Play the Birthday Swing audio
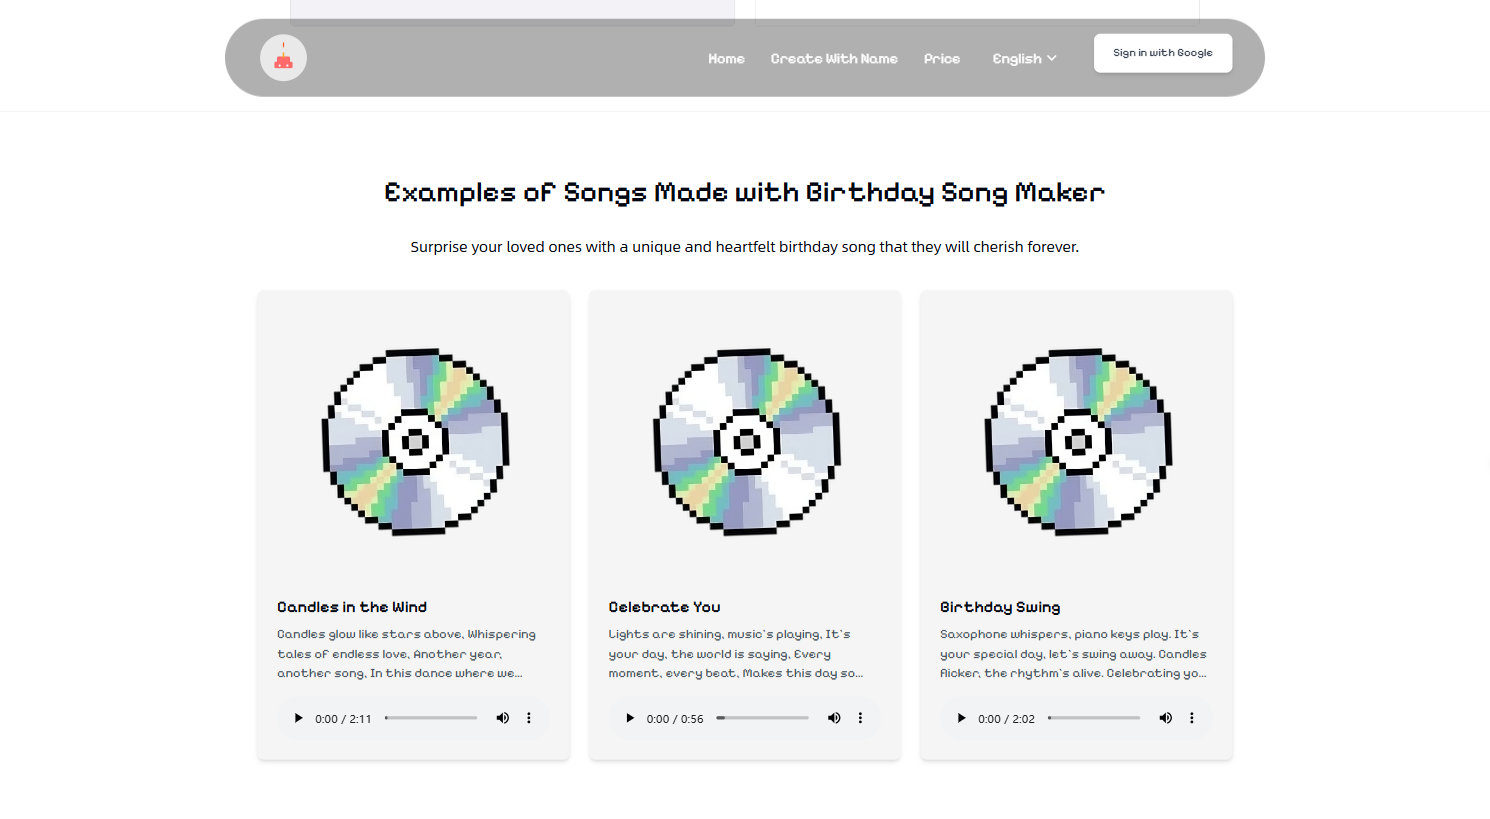The width and height of the screenshot is (1490, 819). tap(961, 718)
